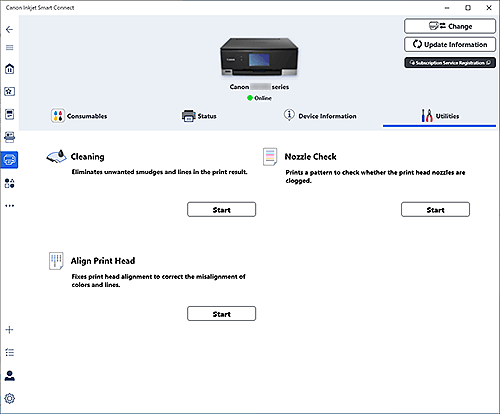Select the Utilities tab
The height and width of the screenshot is (414, 500).
[x=439, y=116]
